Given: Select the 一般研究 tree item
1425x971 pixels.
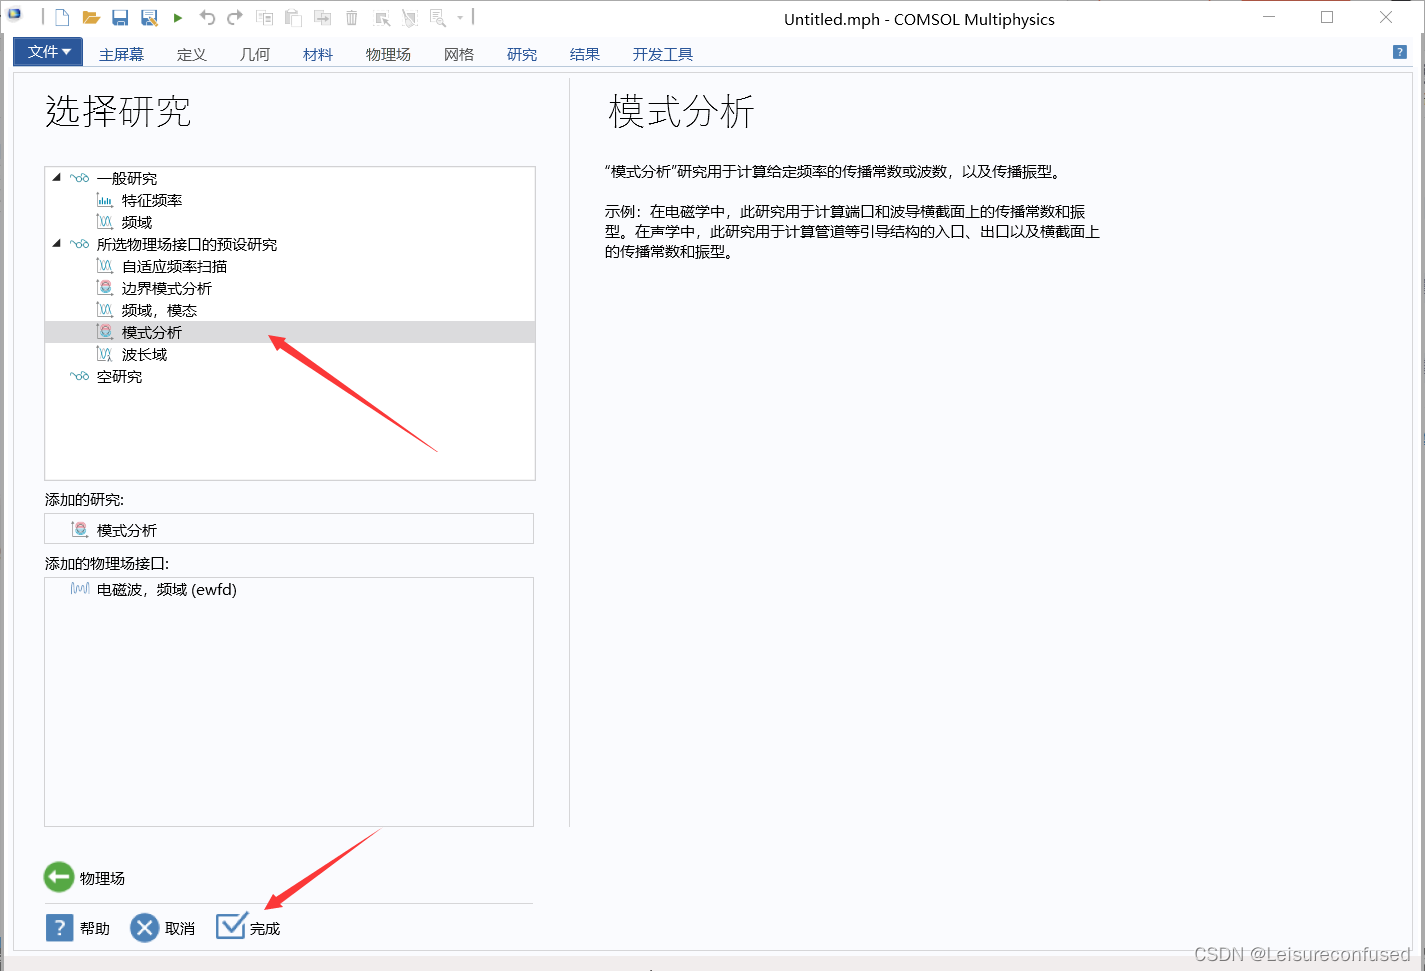Looking at the screenshot, I should pyautogui.click(x=127, y=178).
